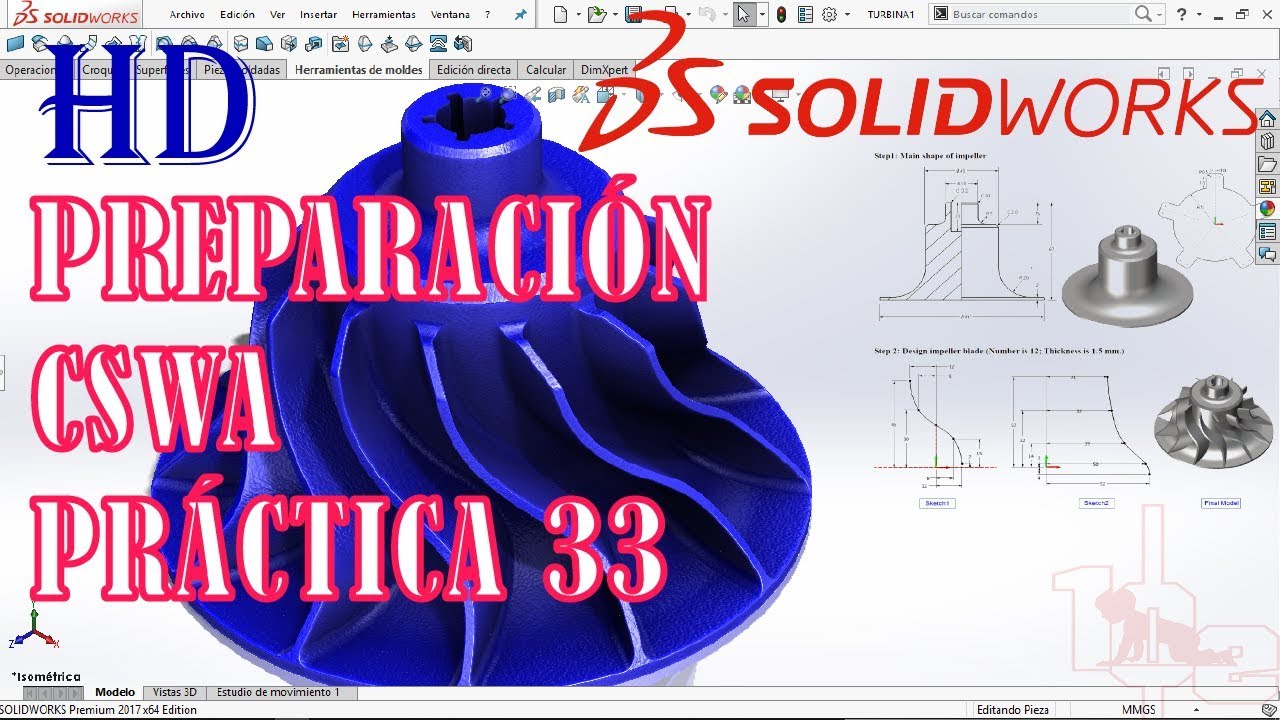Toggle the menu bar pin icon

coord(520,15)
